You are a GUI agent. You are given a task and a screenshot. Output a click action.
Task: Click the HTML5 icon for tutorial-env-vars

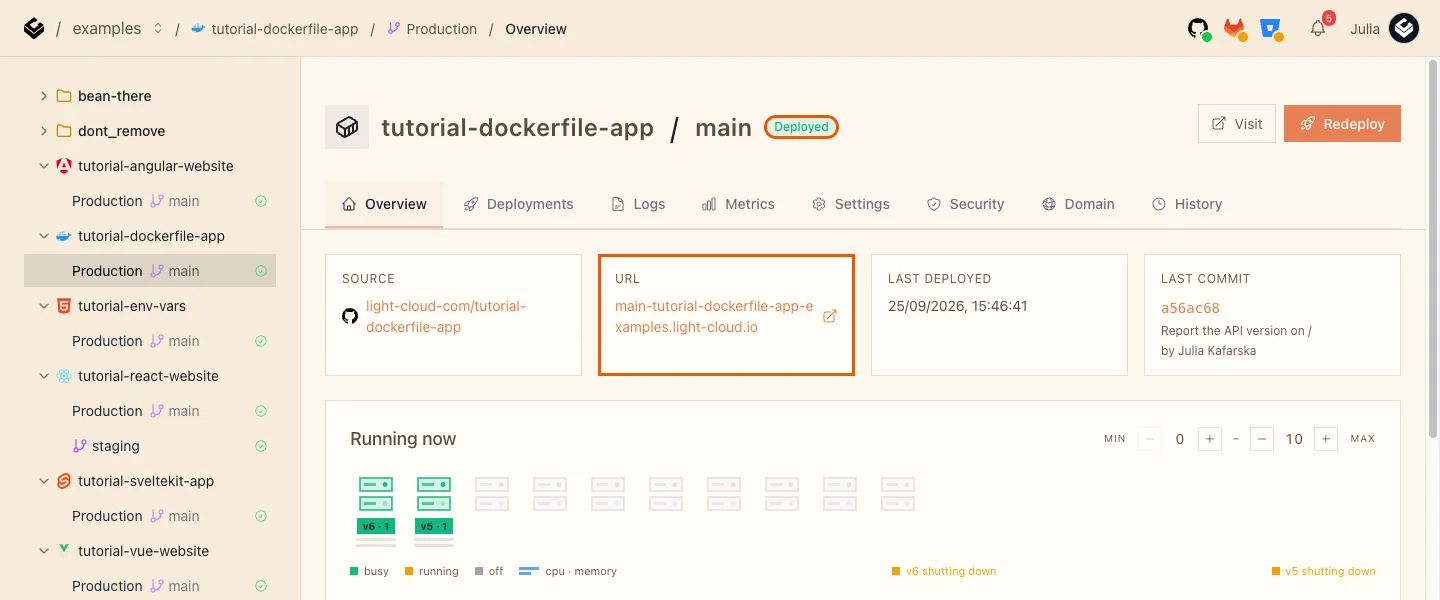(x=64, y=306)
